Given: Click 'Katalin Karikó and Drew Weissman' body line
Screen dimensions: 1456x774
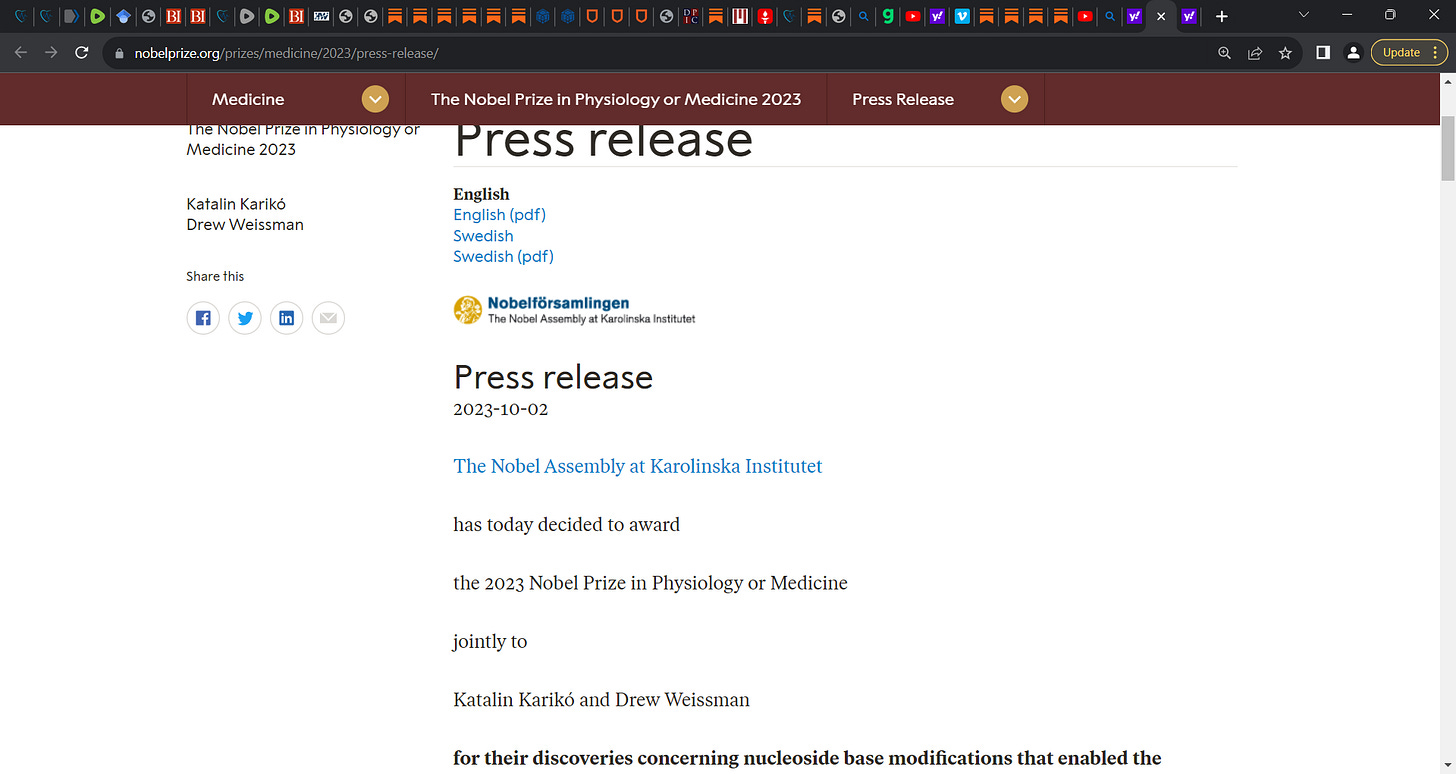Looking at the screenshot, I should pos(601,700).
